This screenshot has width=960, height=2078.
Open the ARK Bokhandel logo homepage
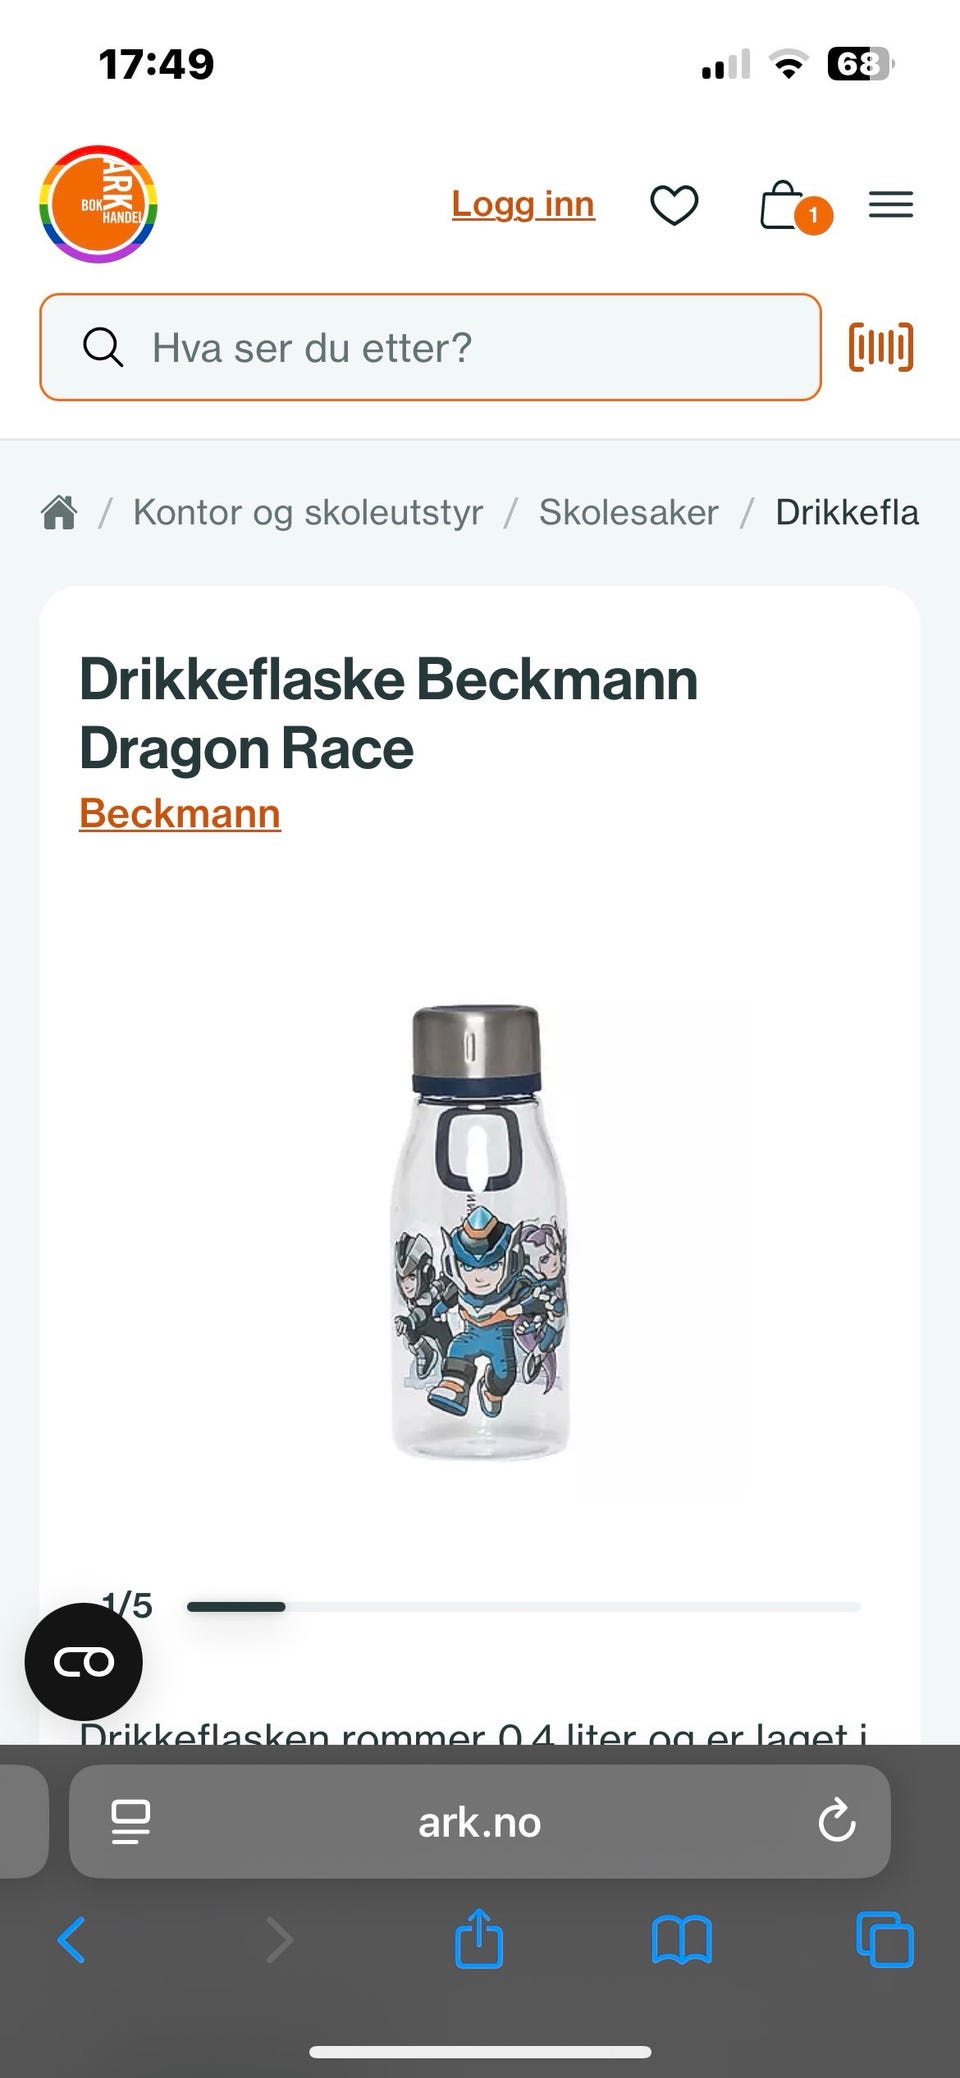click(98, 204)
